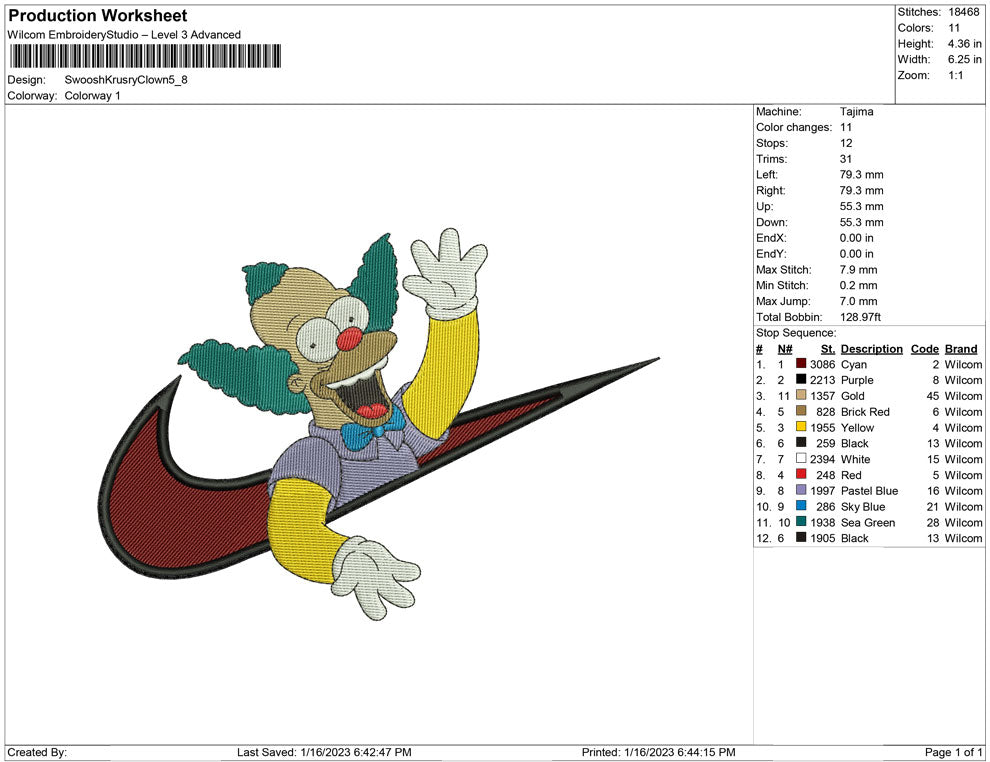Click the Zoom value '1:1'
This screenshot has width=990, height=762.
pyautogui.click(x=955, y=75)
